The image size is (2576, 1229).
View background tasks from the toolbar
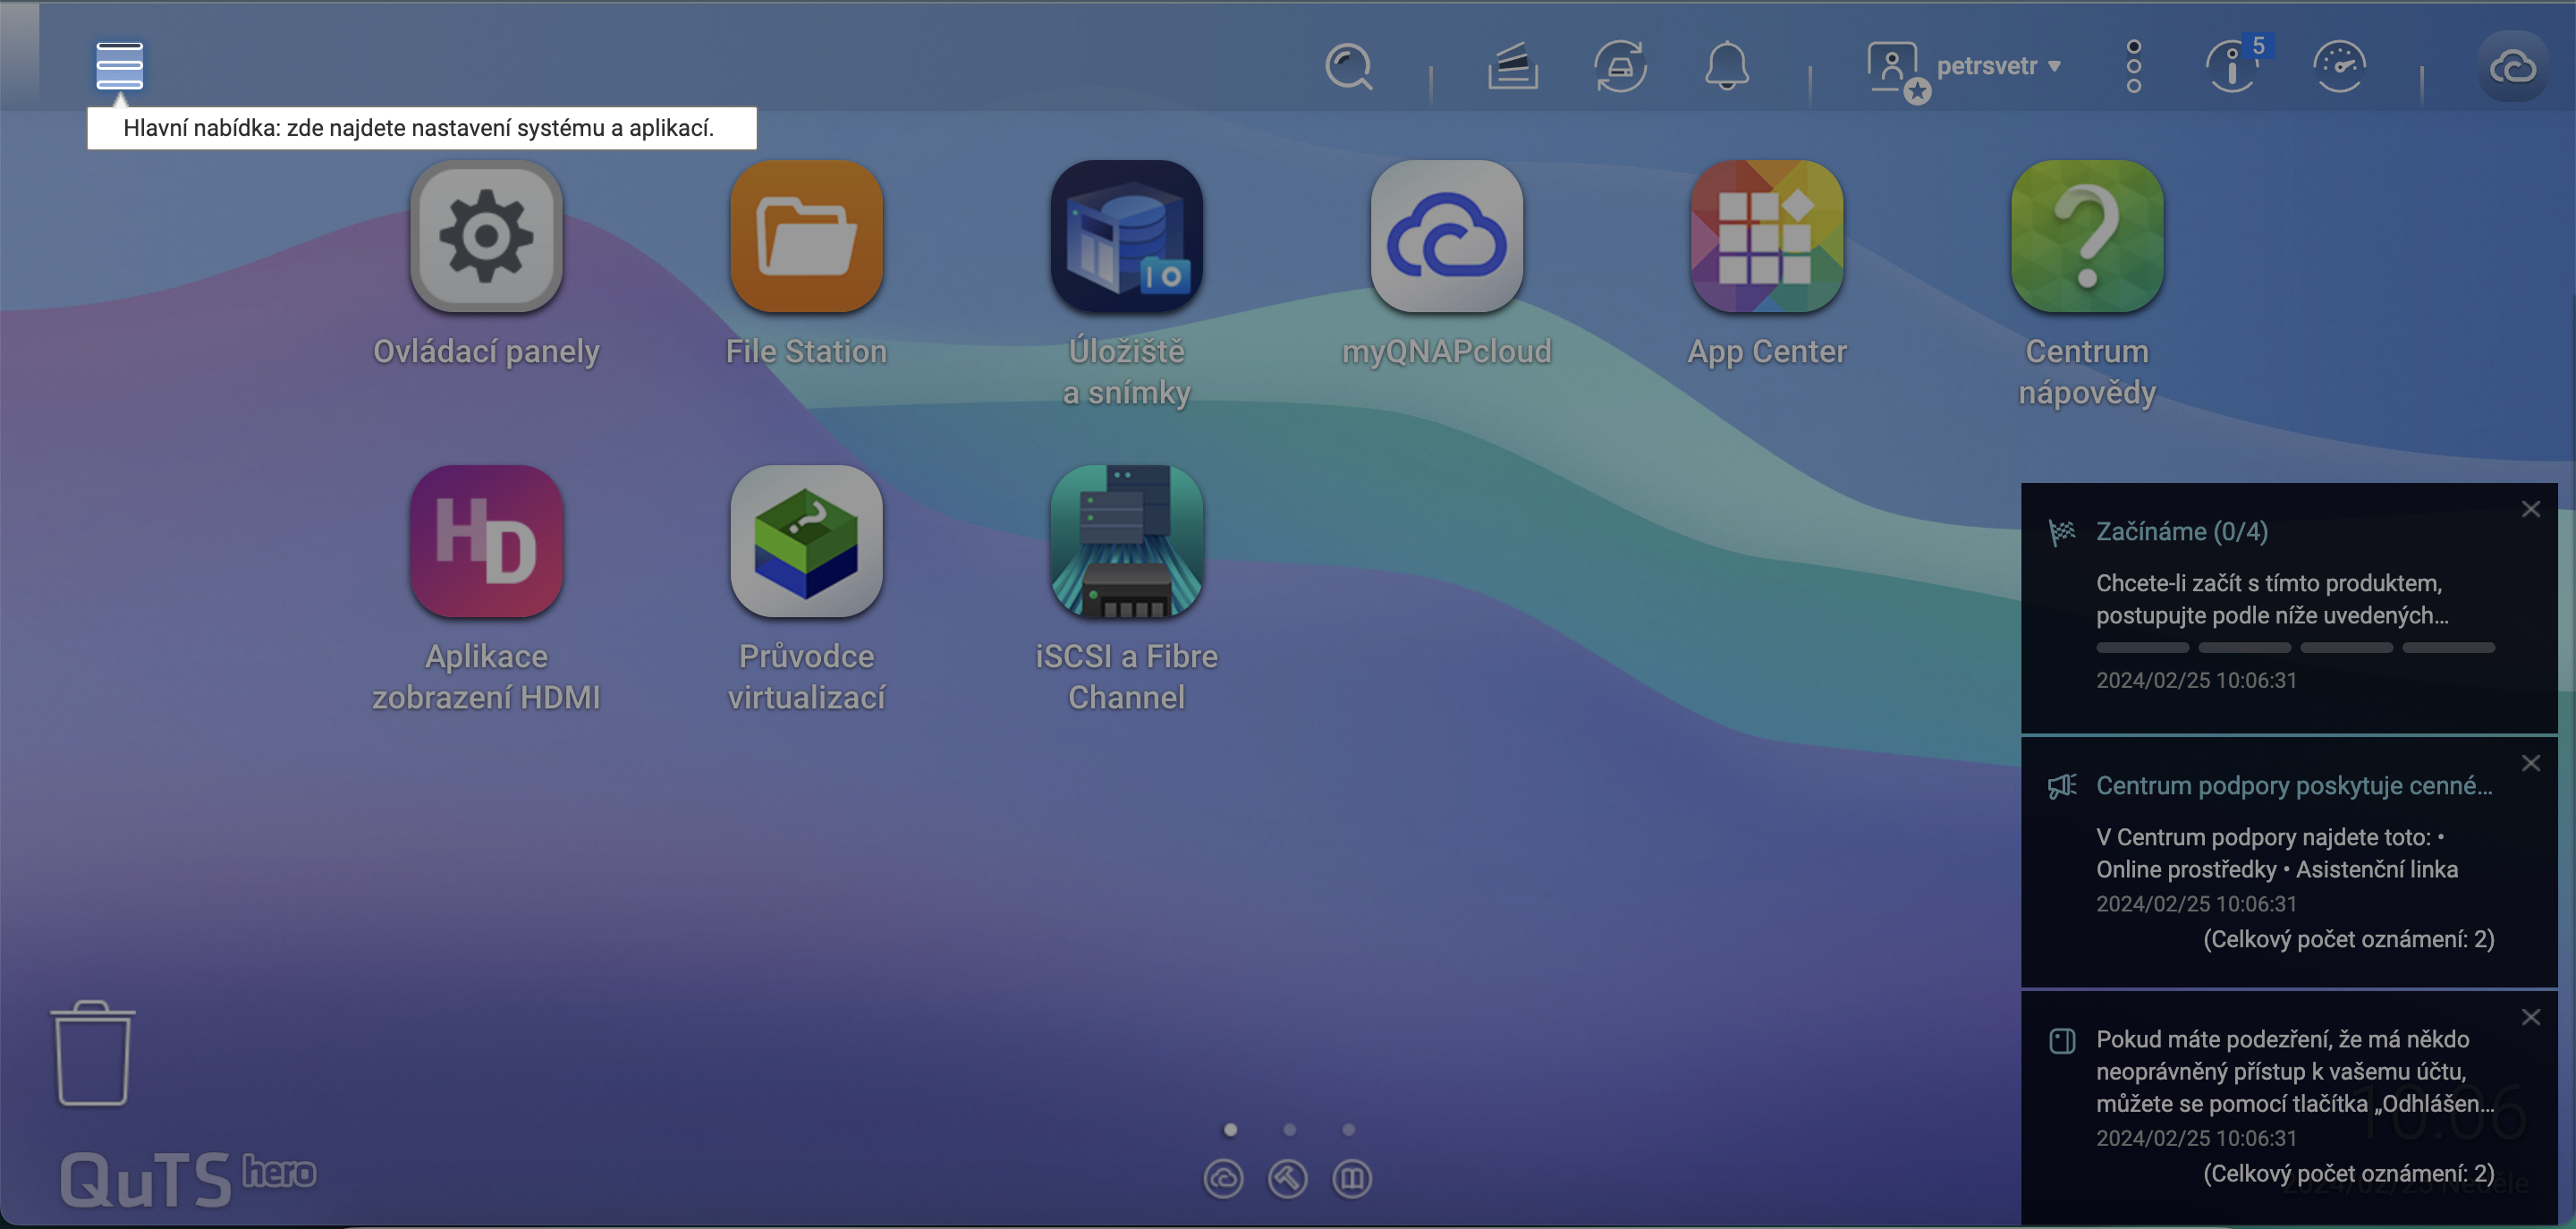1512,66
